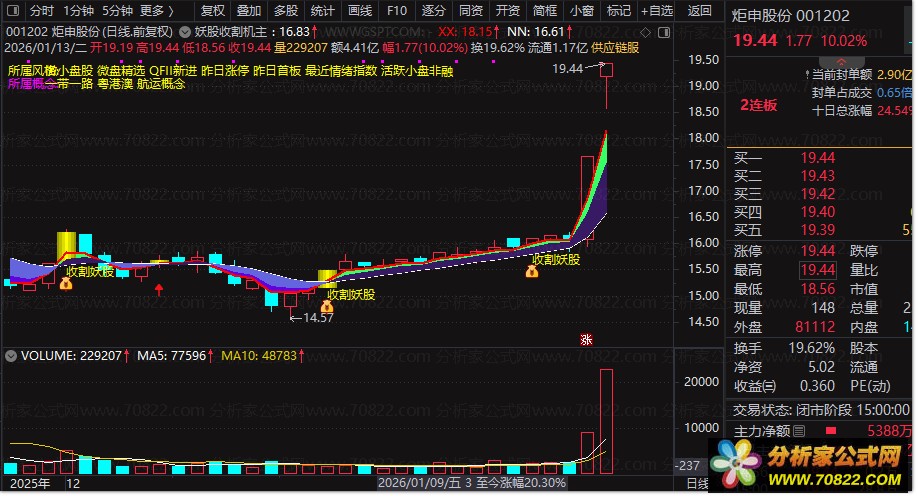The width and height of the screenshot is (918, 496).
Task: Click the 外盘 81112 value
Action: (815, 327)
